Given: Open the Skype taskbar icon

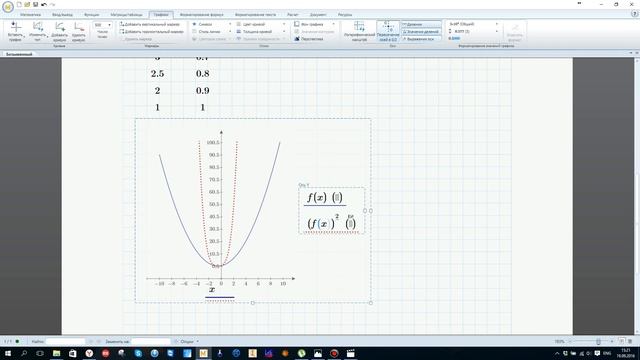Looking at the screenshot, I should pos(138,353).
